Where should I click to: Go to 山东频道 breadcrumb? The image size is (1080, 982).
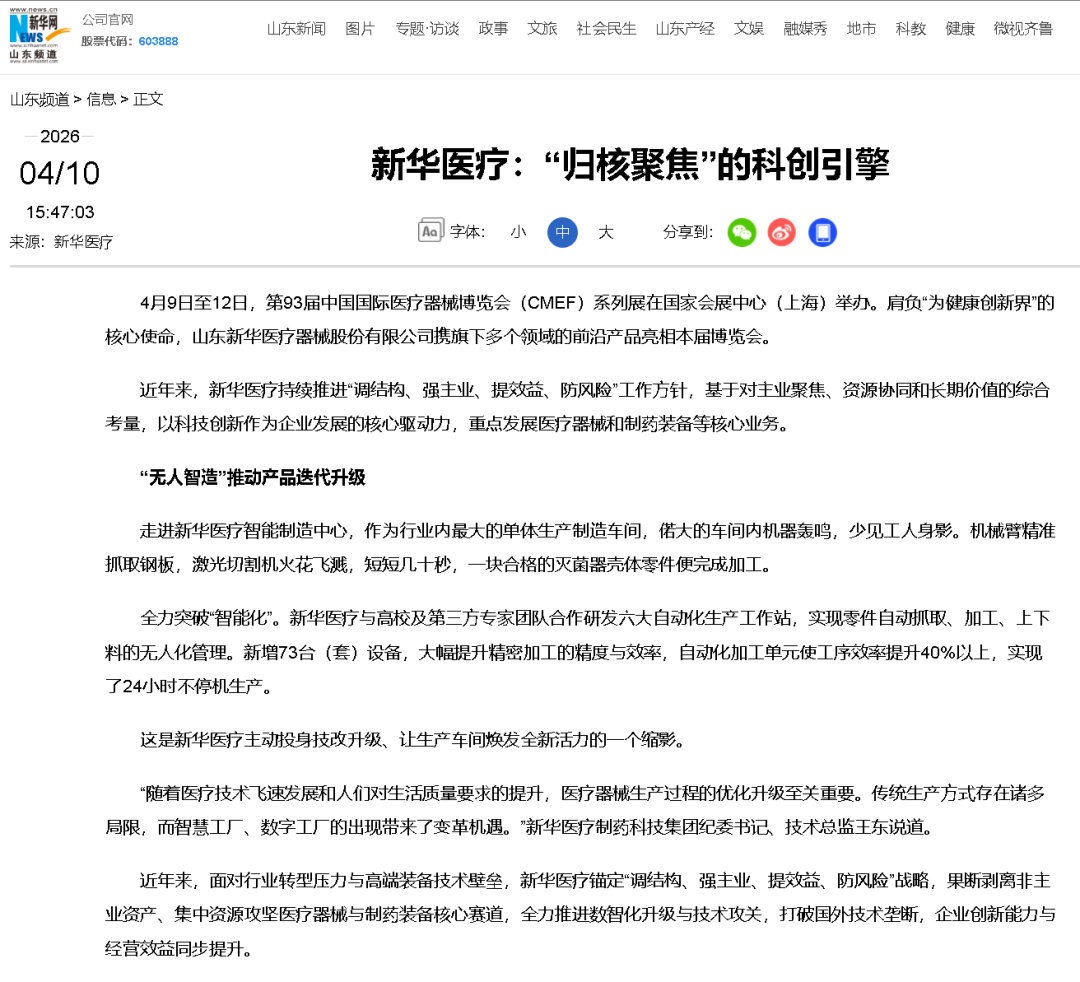pos(39,99)
